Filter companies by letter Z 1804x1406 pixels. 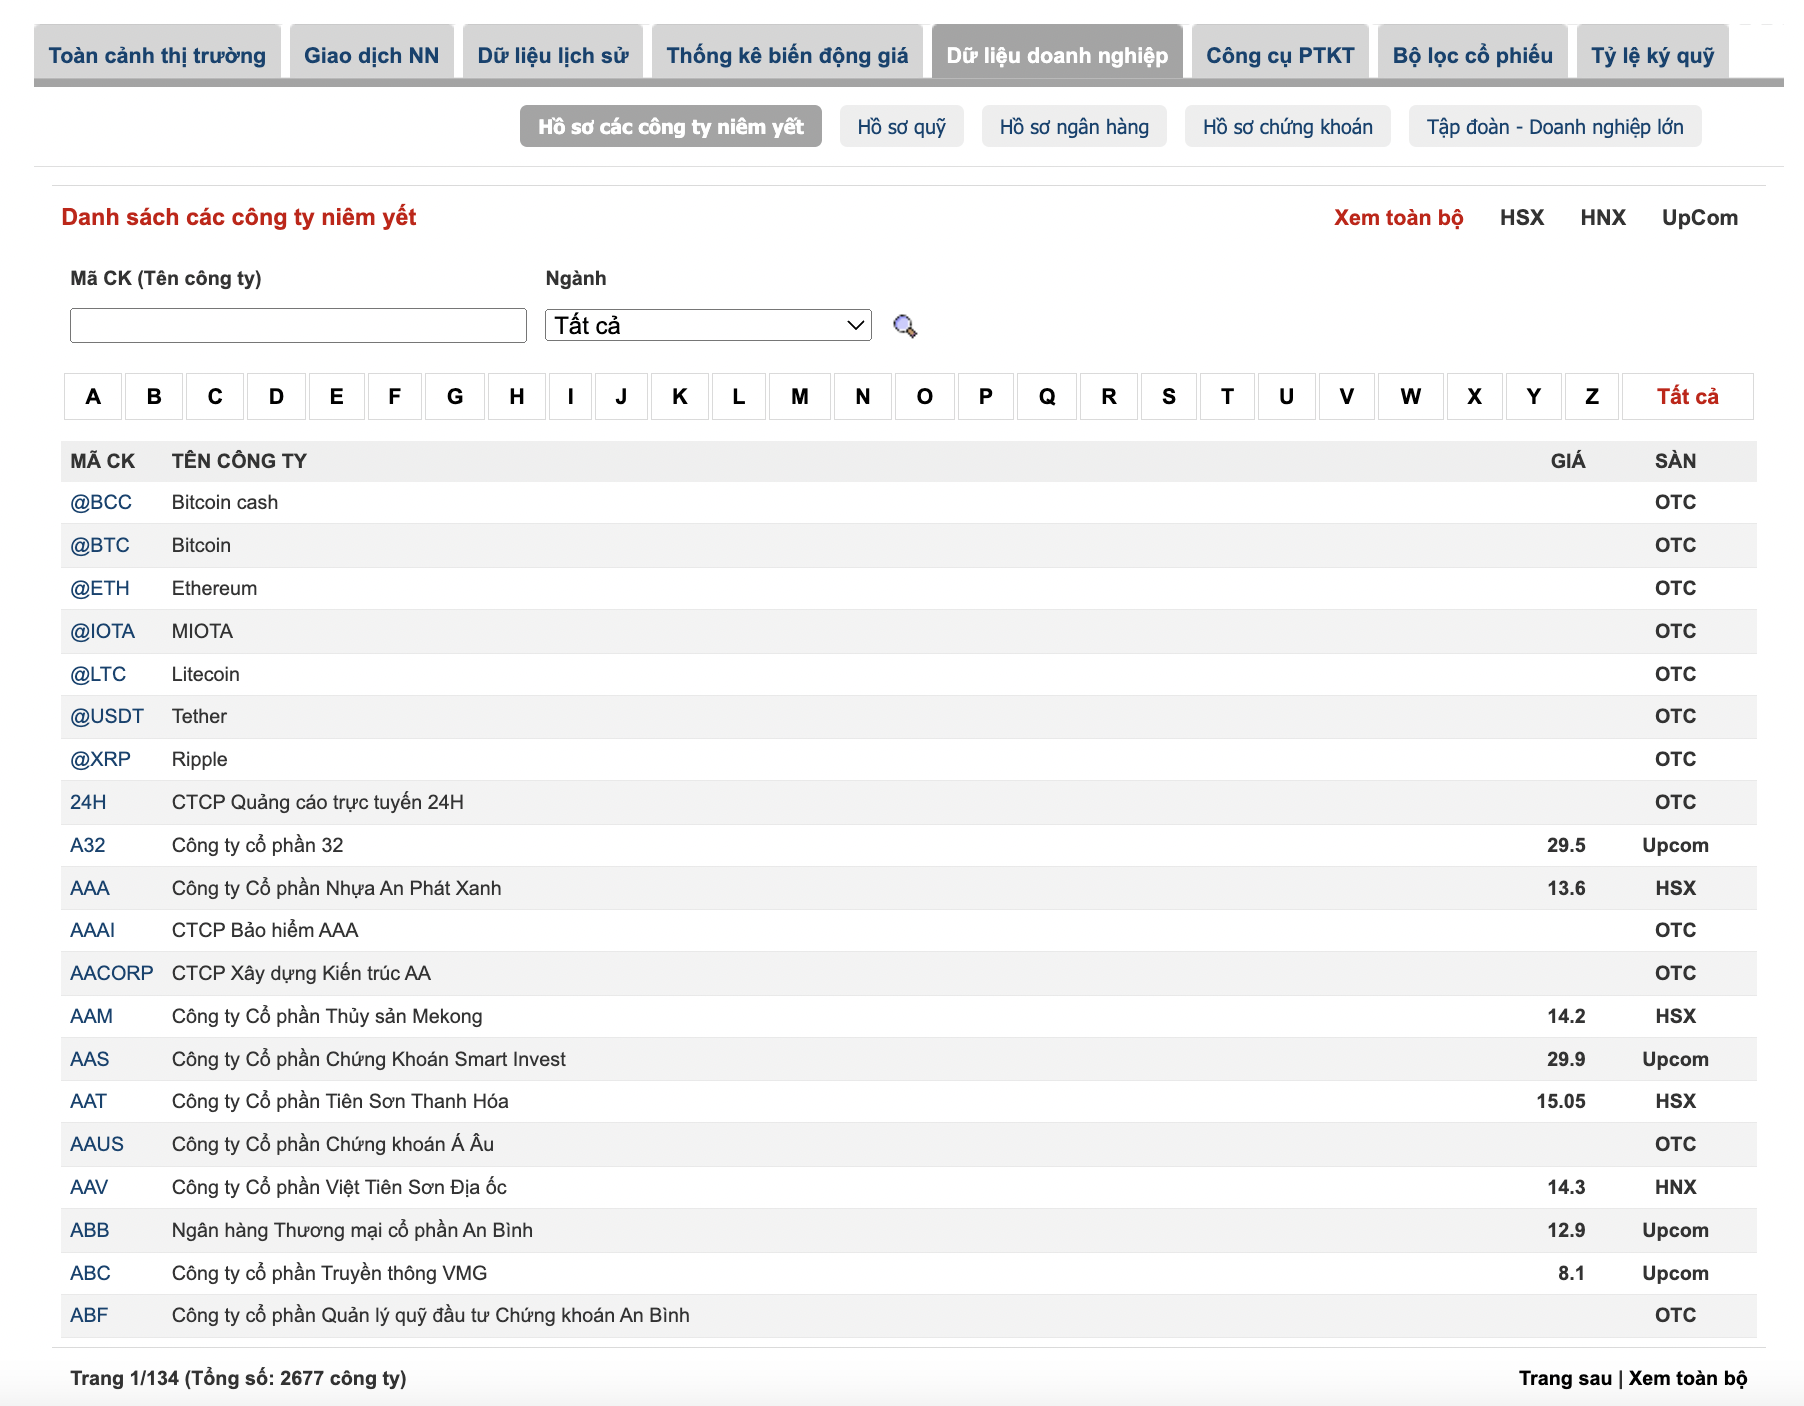coord(1592,396)
